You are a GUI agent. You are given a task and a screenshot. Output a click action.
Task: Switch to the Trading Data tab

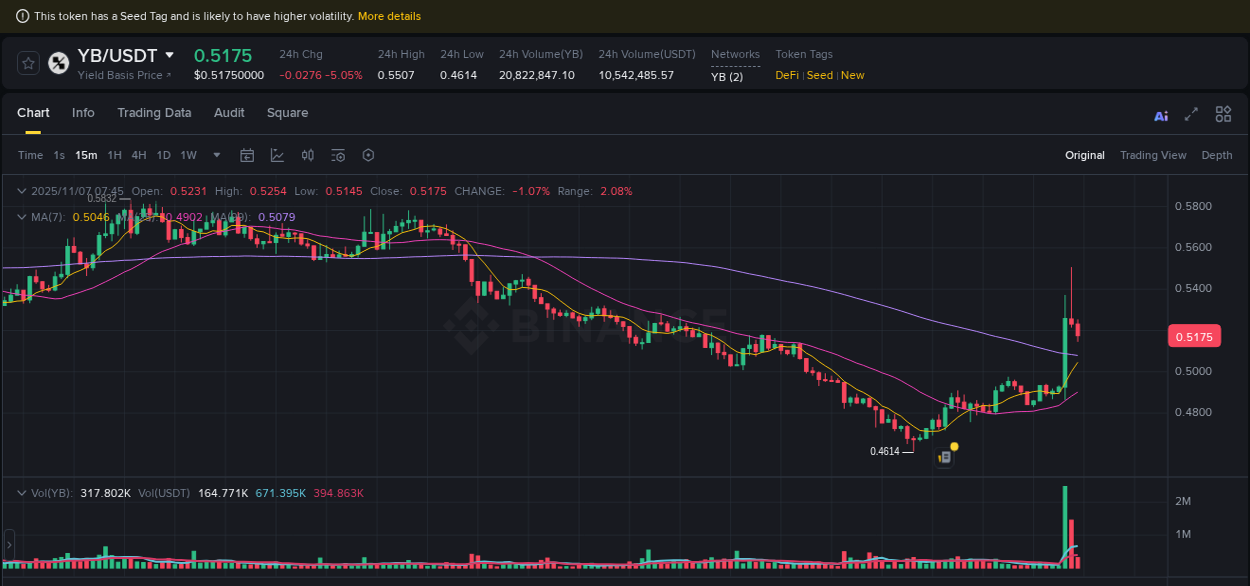154,113
